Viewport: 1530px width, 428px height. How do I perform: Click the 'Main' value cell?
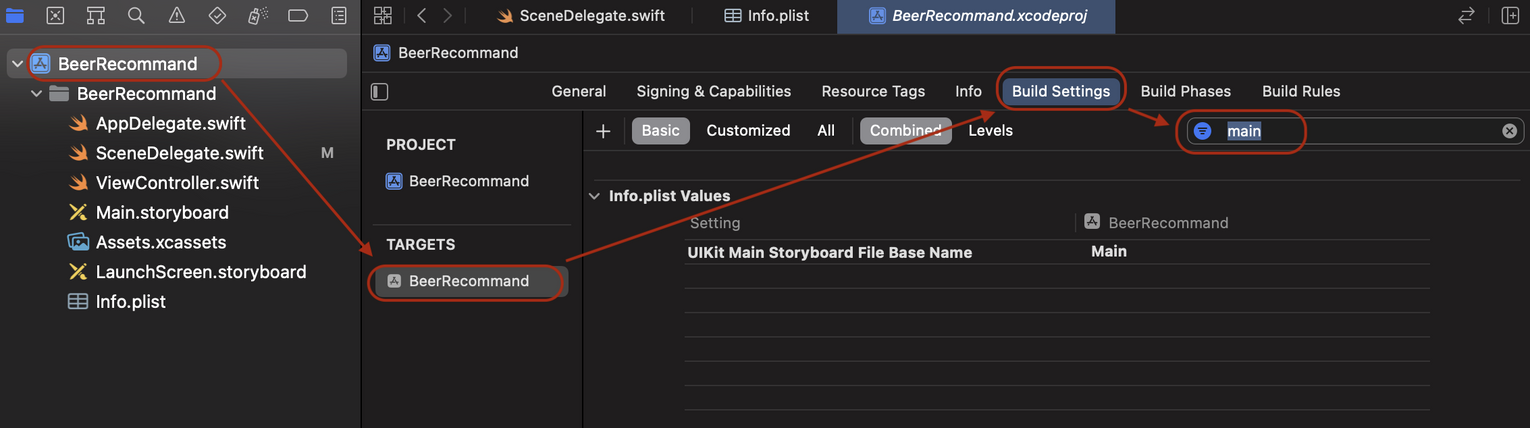click(x=1109, y=252)
